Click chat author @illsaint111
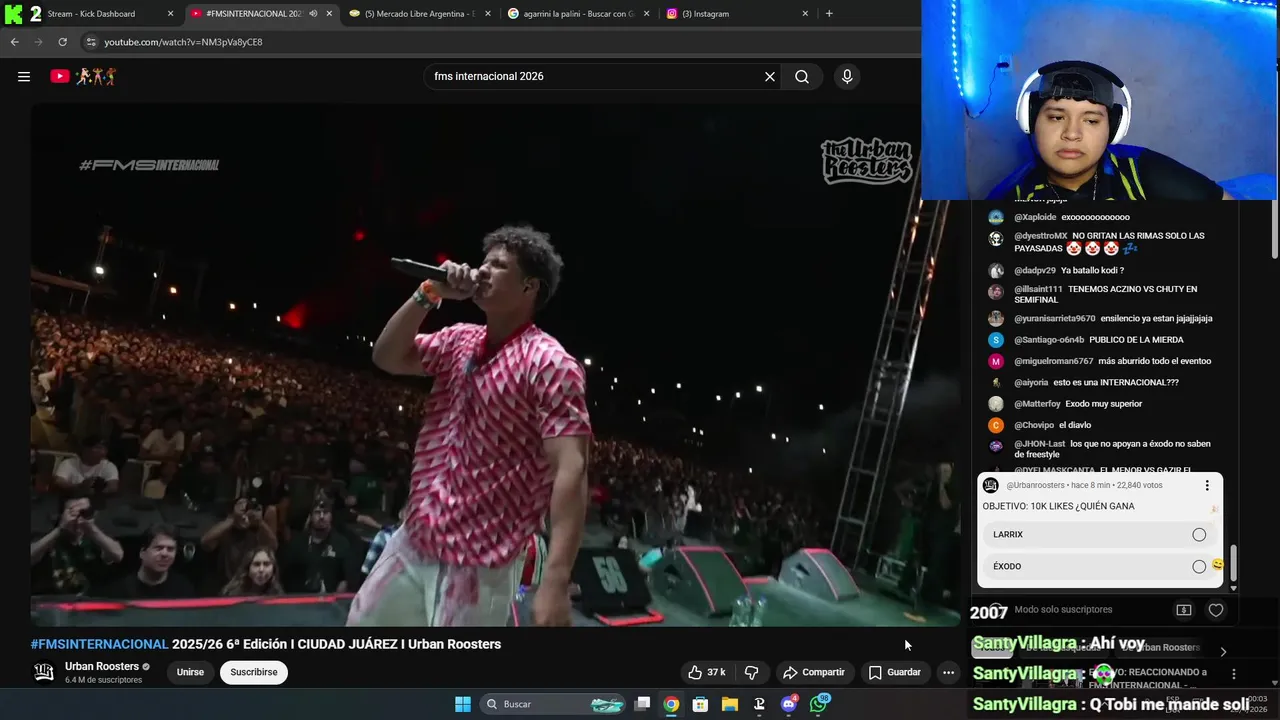Image resolution: width=1280 pixels, height=720 pixels. (x=1038, y=289)
